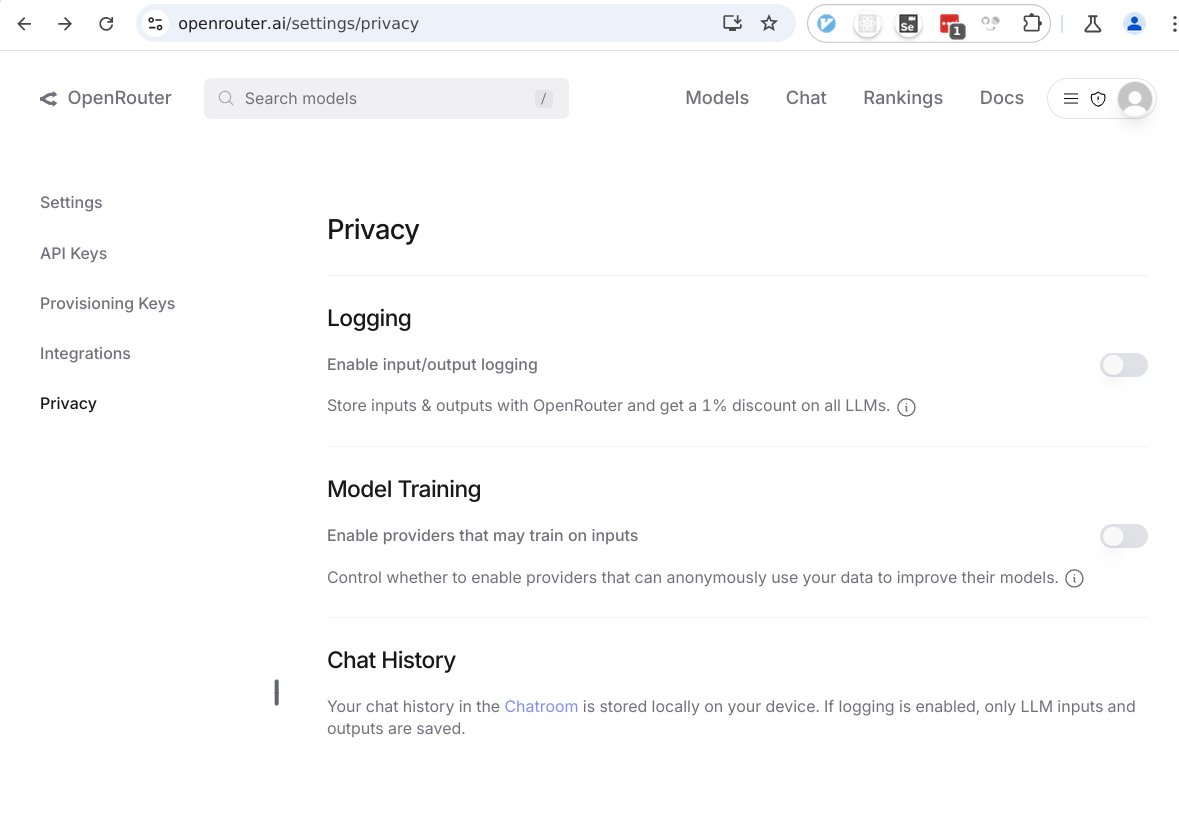Go to Provisioning Keys settings page
The height and width of the screenshot is (833, 1179).
tap(107, 303)
